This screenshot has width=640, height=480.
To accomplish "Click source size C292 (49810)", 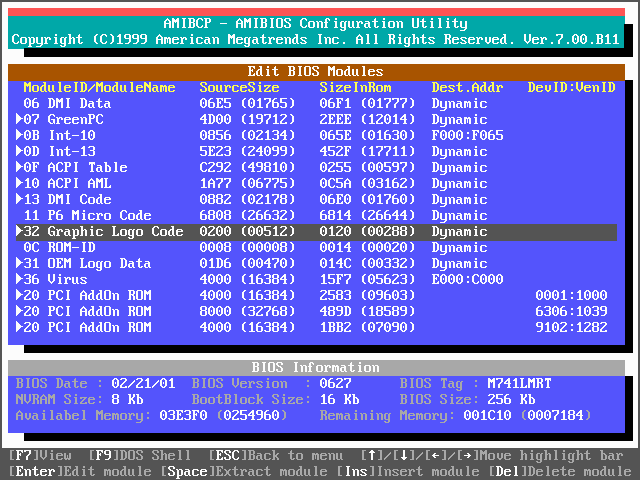I will pyautogui.click(x=247, y=167).
